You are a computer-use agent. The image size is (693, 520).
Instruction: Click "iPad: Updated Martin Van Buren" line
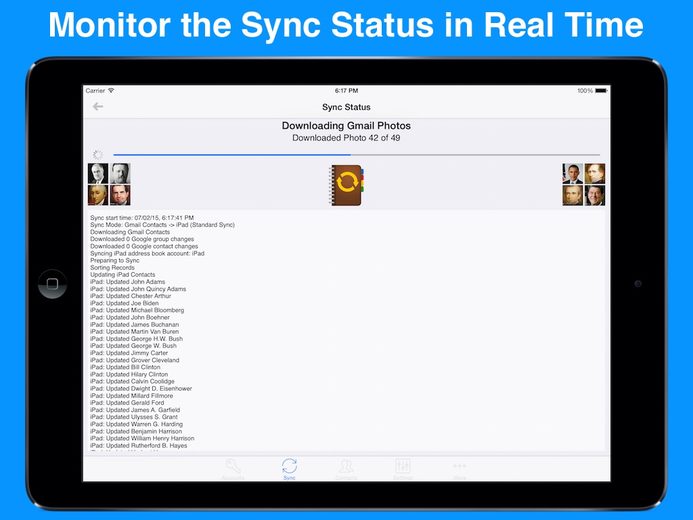click(134, 332)
